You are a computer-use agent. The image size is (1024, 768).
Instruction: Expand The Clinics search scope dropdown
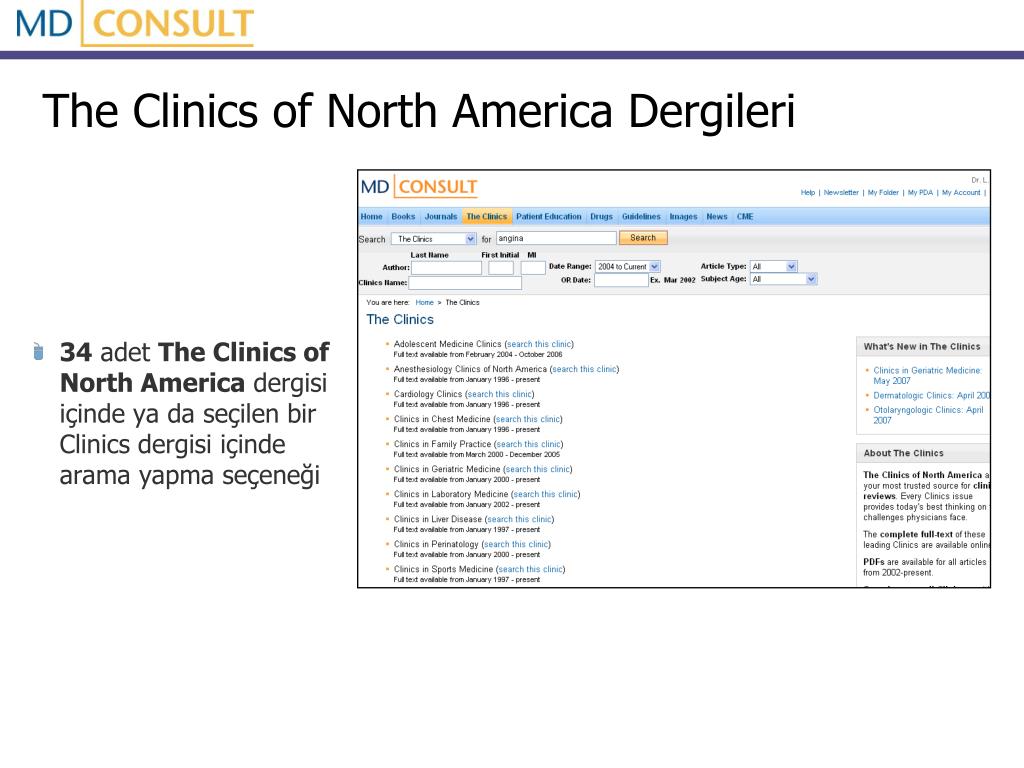(434, 239)
